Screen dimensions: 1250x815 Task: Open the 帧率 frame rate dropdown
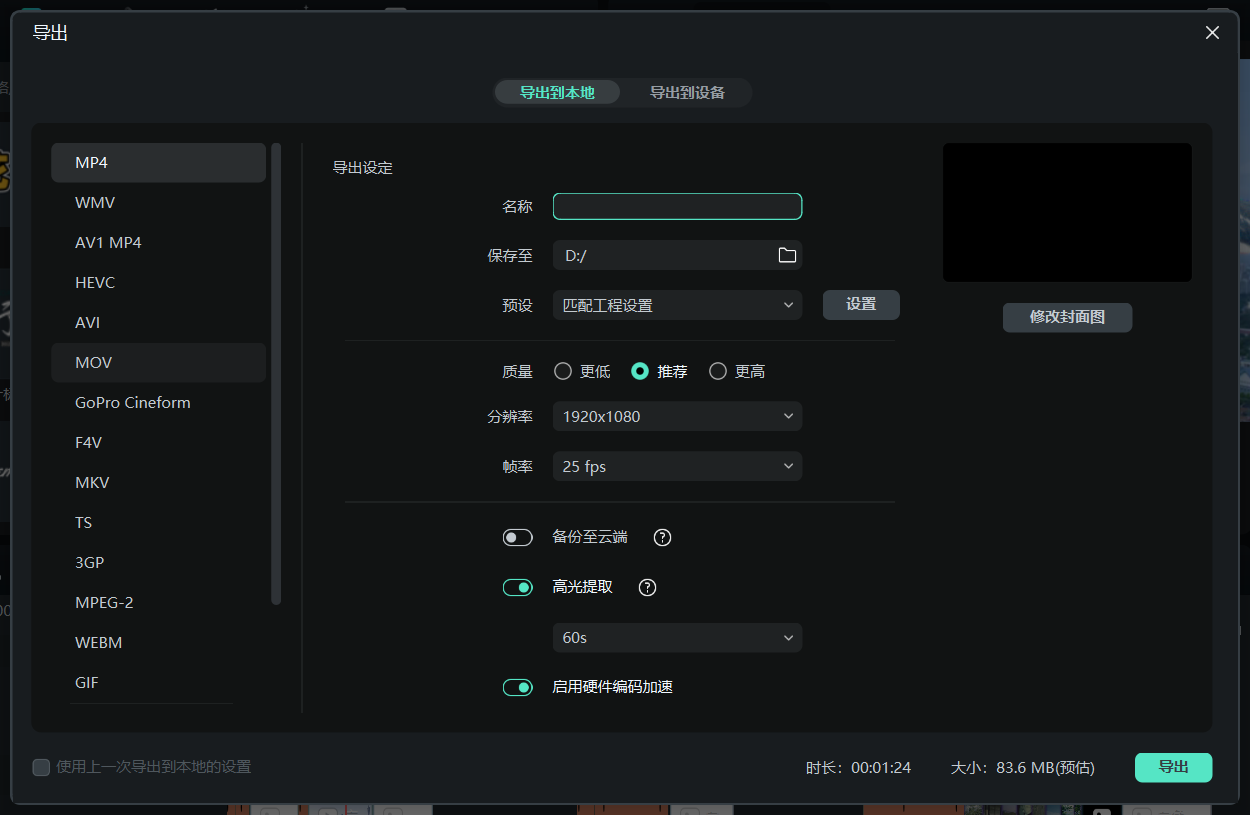tap(677, 466)
